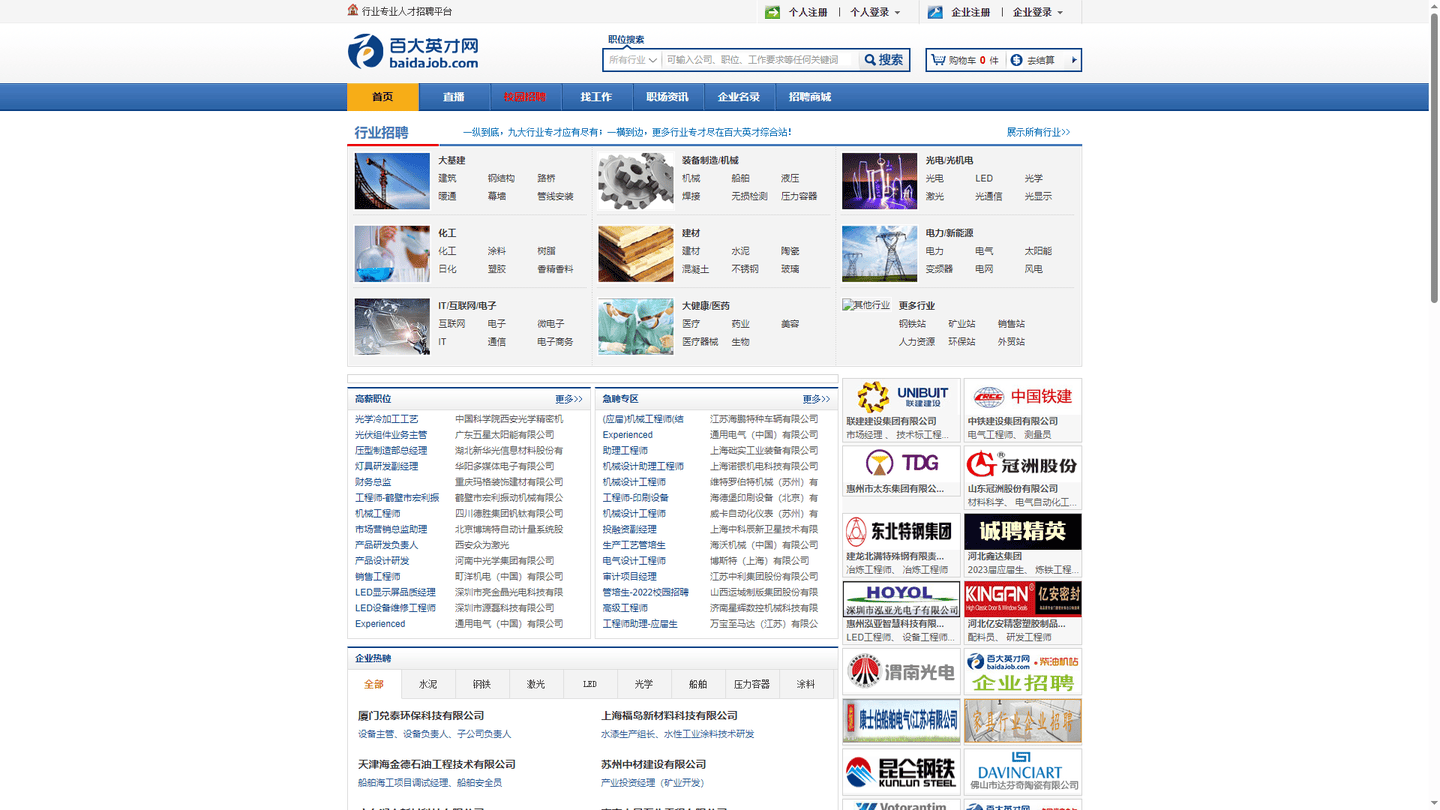This screenshot has width=1440, height=810.
Task: Click the 钢结构 category under 大基建
Action: point(501,179)
